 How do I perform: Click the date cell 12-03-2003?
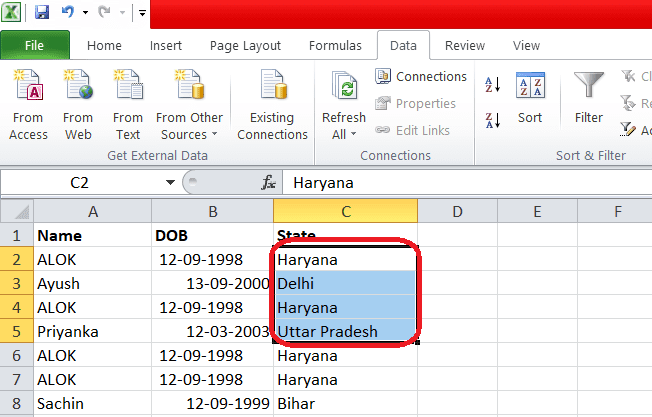pos(212,331)
